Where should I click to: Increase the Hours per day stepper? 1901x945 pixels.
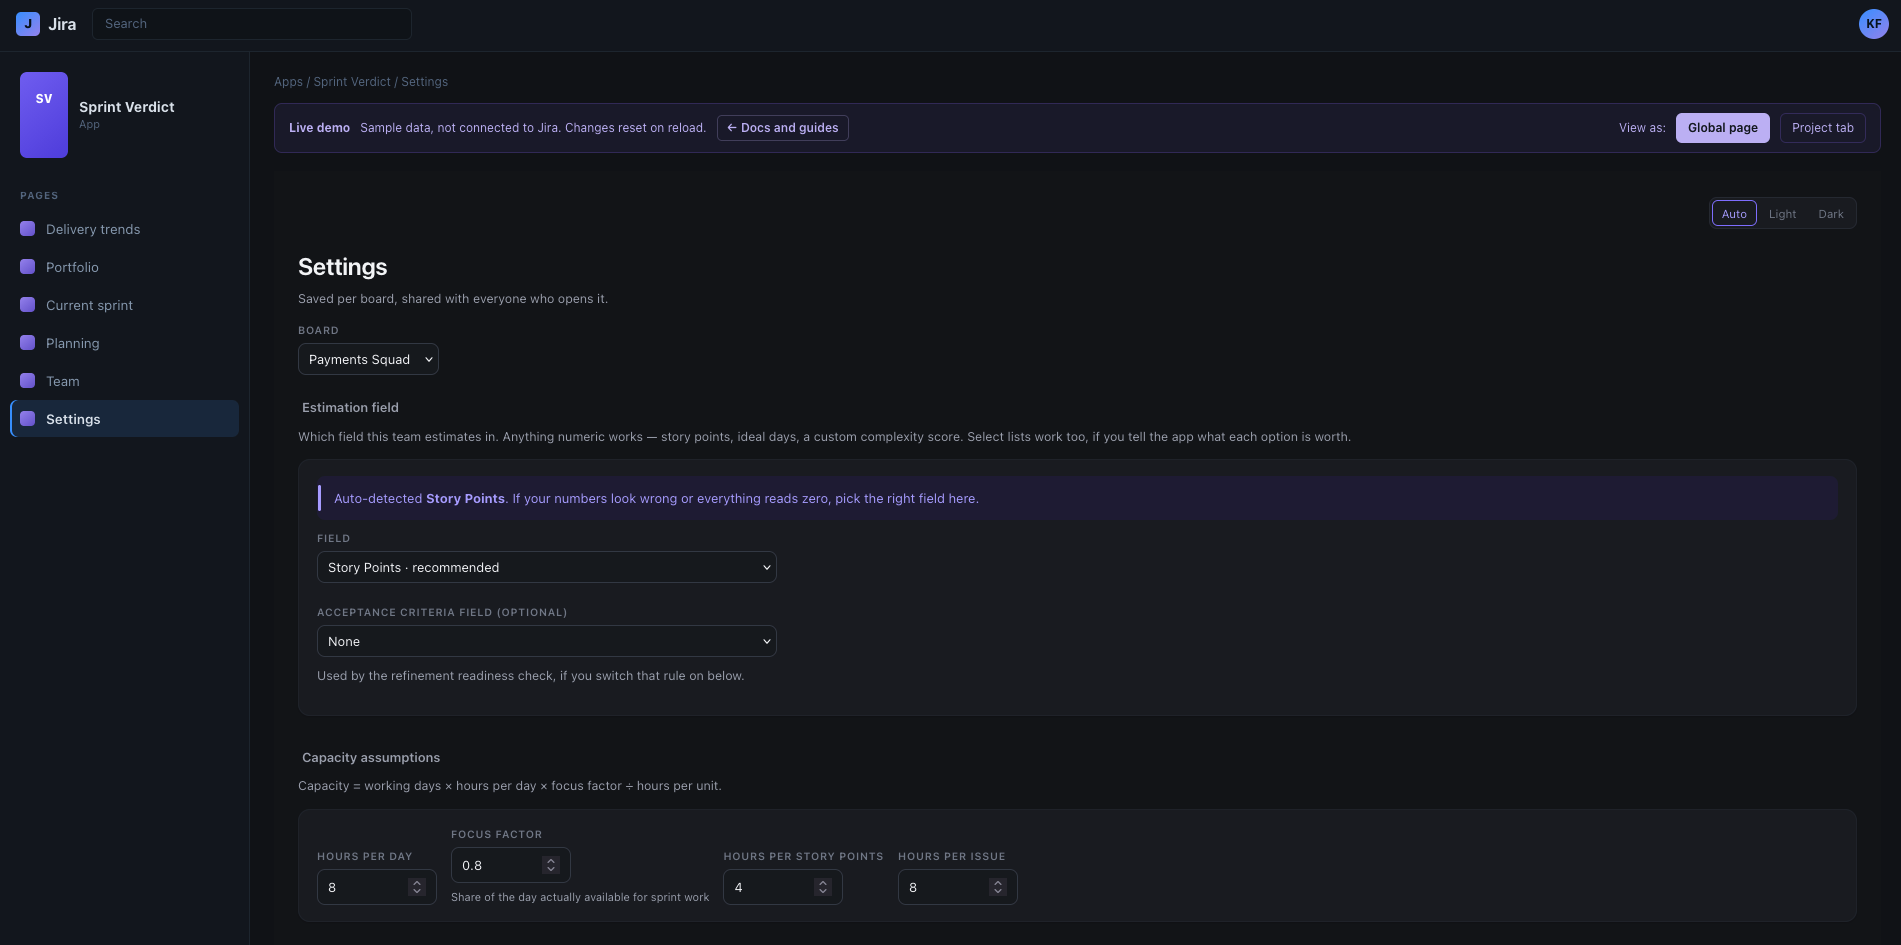point(417,883)
